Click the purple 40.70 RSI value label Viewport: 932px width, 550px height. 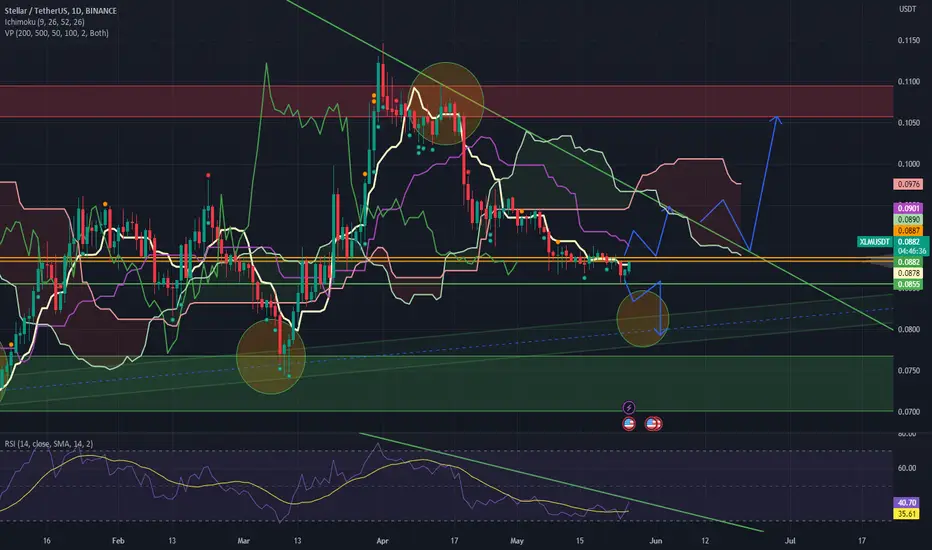tap(907, 503)
